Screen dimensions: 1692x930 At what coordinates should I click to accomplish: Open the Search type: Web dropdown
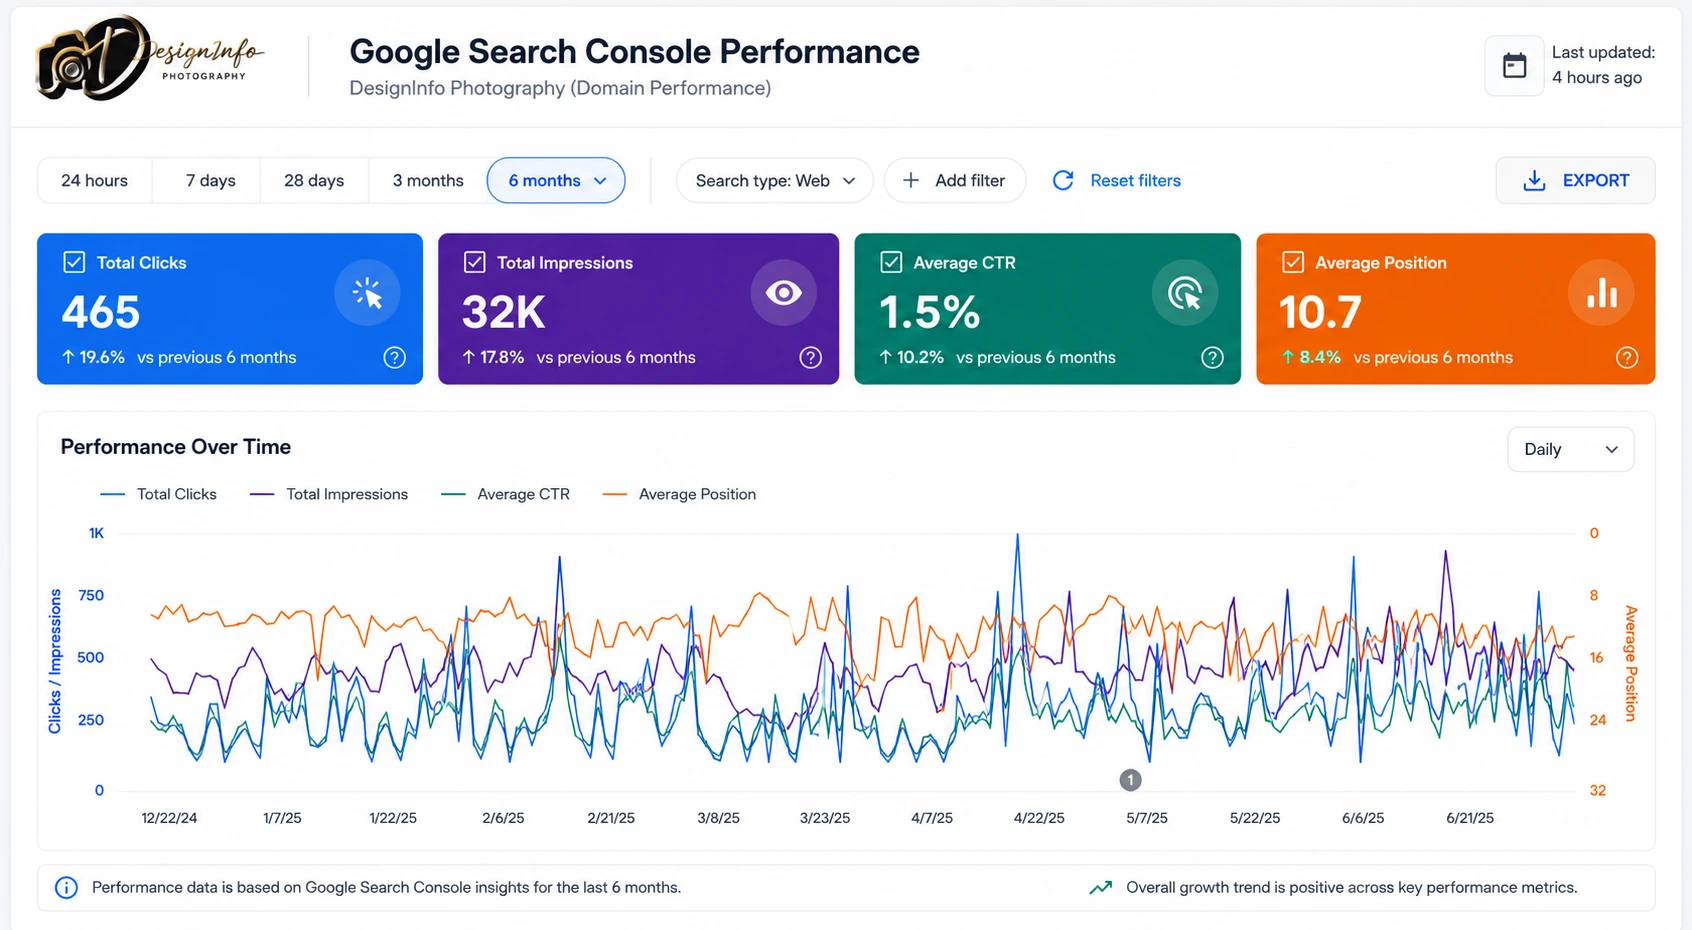coord(775,180)
